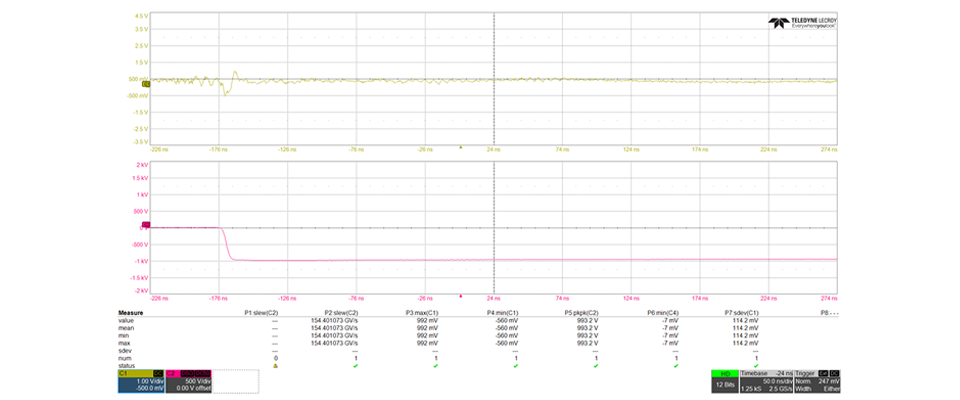
Task: Click the P1 num cell showing 0
Action: tap(276, 358)
